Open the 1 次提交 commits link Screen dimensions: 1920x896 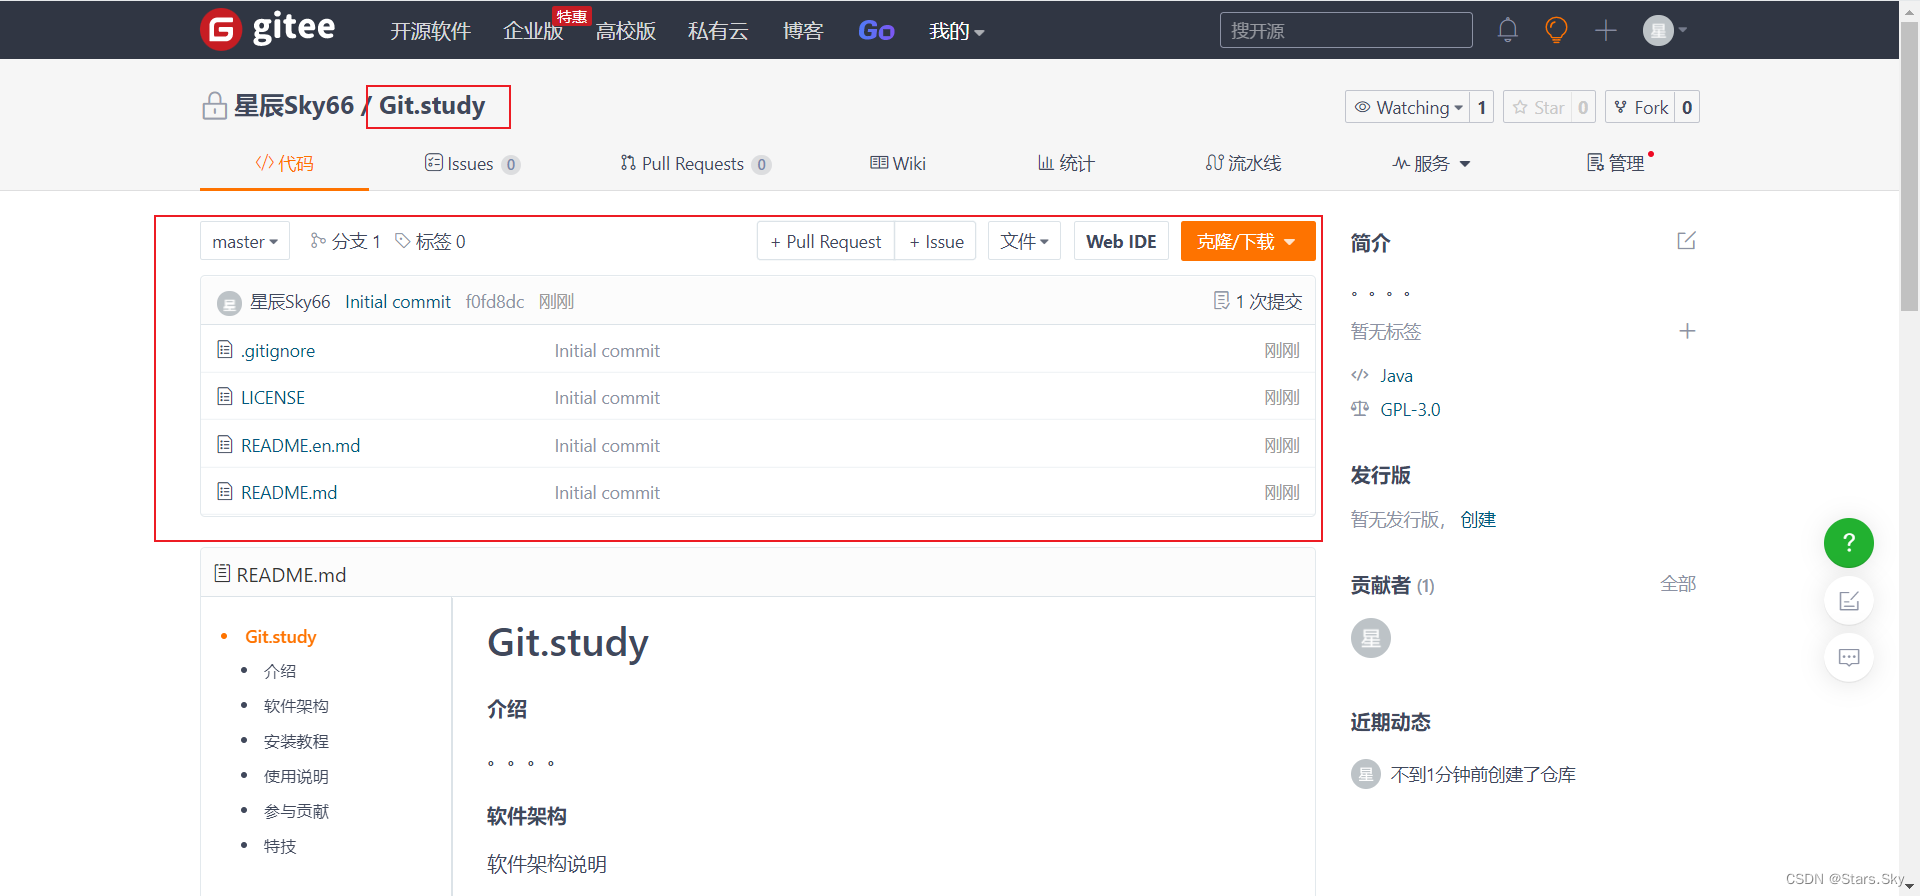[1258, 301]
